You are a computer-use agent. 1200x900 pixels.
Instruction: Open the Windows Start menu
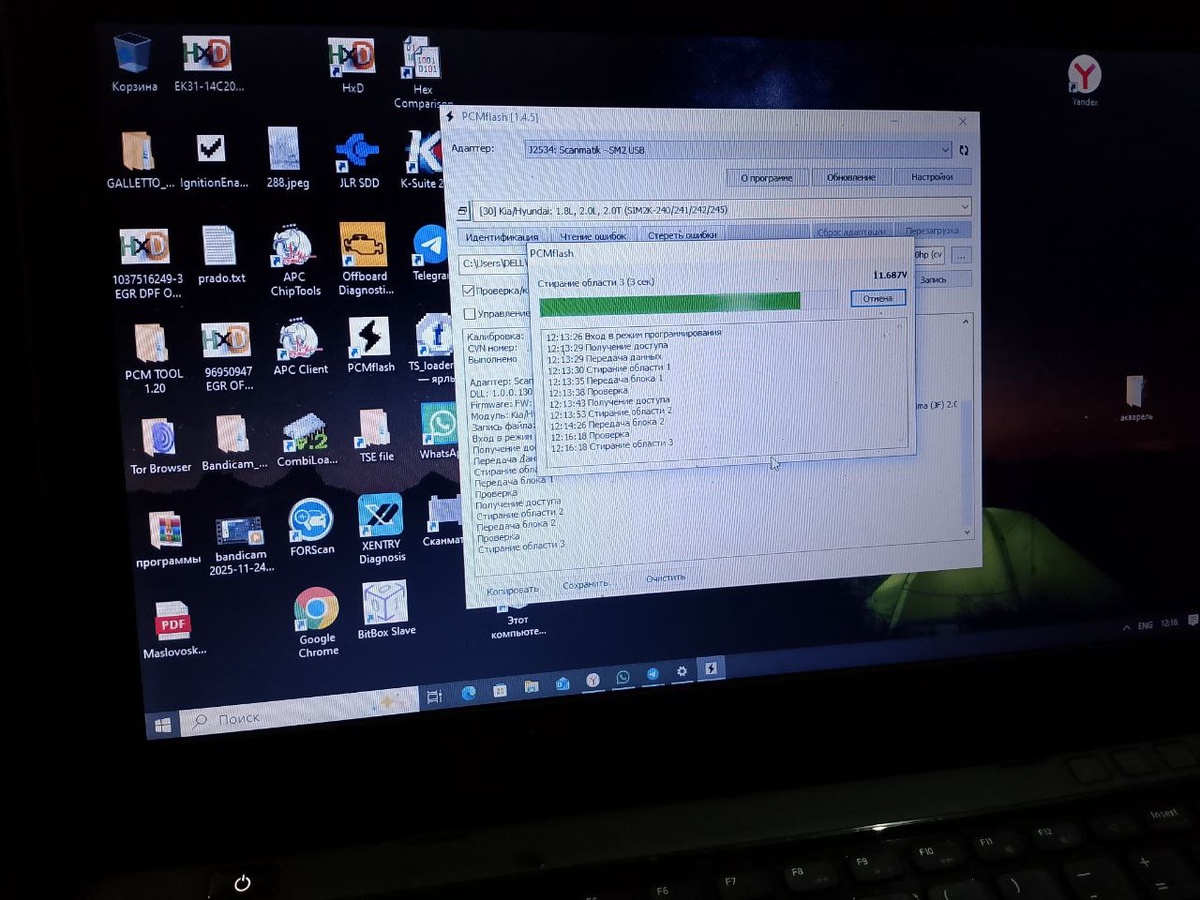click(x=163, y=723)
